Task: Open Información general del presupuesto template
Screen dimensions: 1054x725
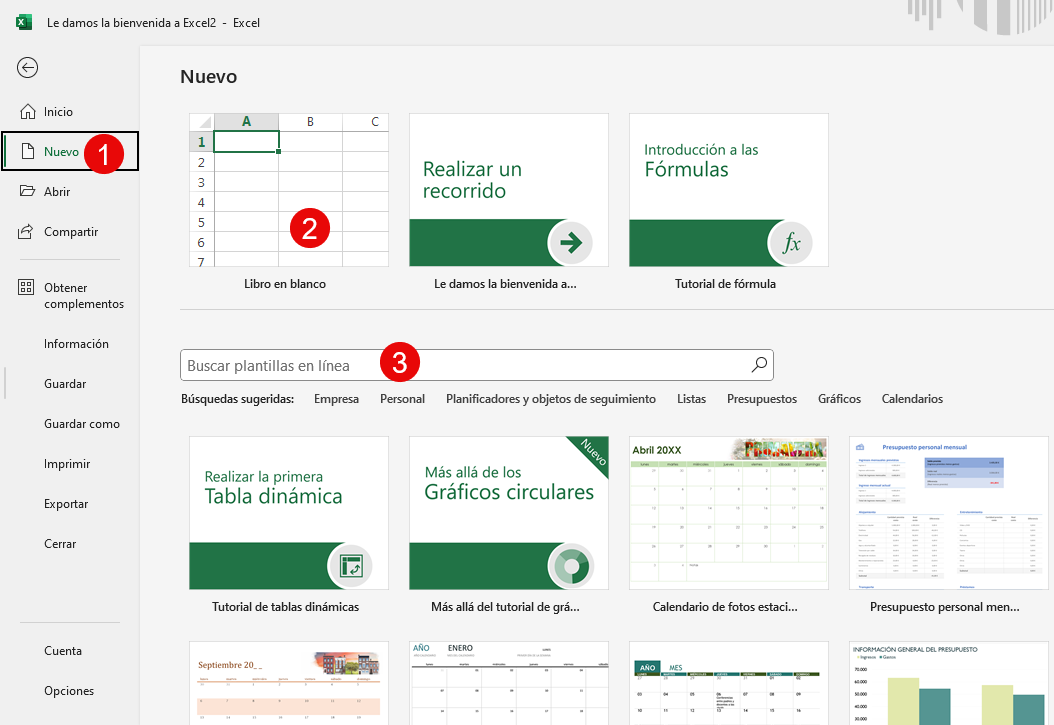Action: pyautogui.click(x=948, y=683)
